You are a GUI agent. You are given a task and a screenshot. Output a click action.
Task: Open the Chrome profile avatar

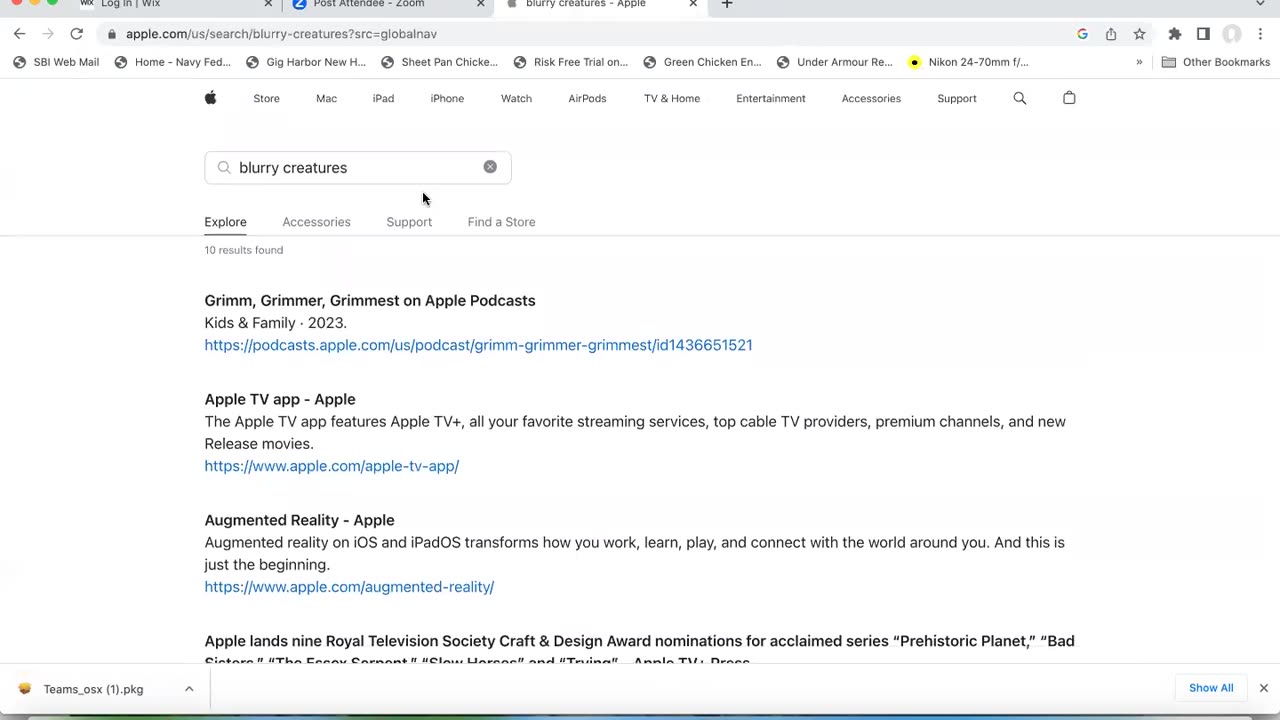1232,34
